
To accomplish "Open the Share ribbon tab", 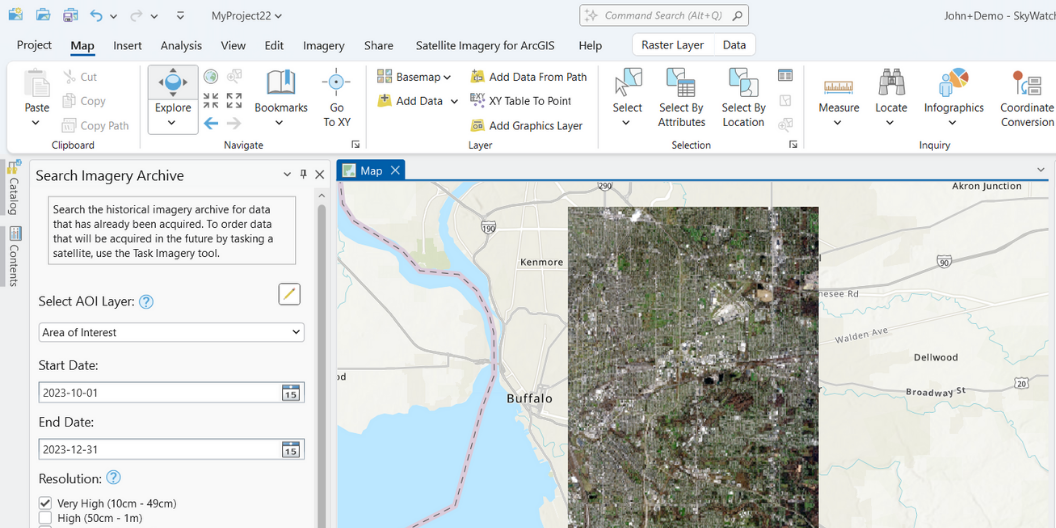I will (x=378, y=45).
